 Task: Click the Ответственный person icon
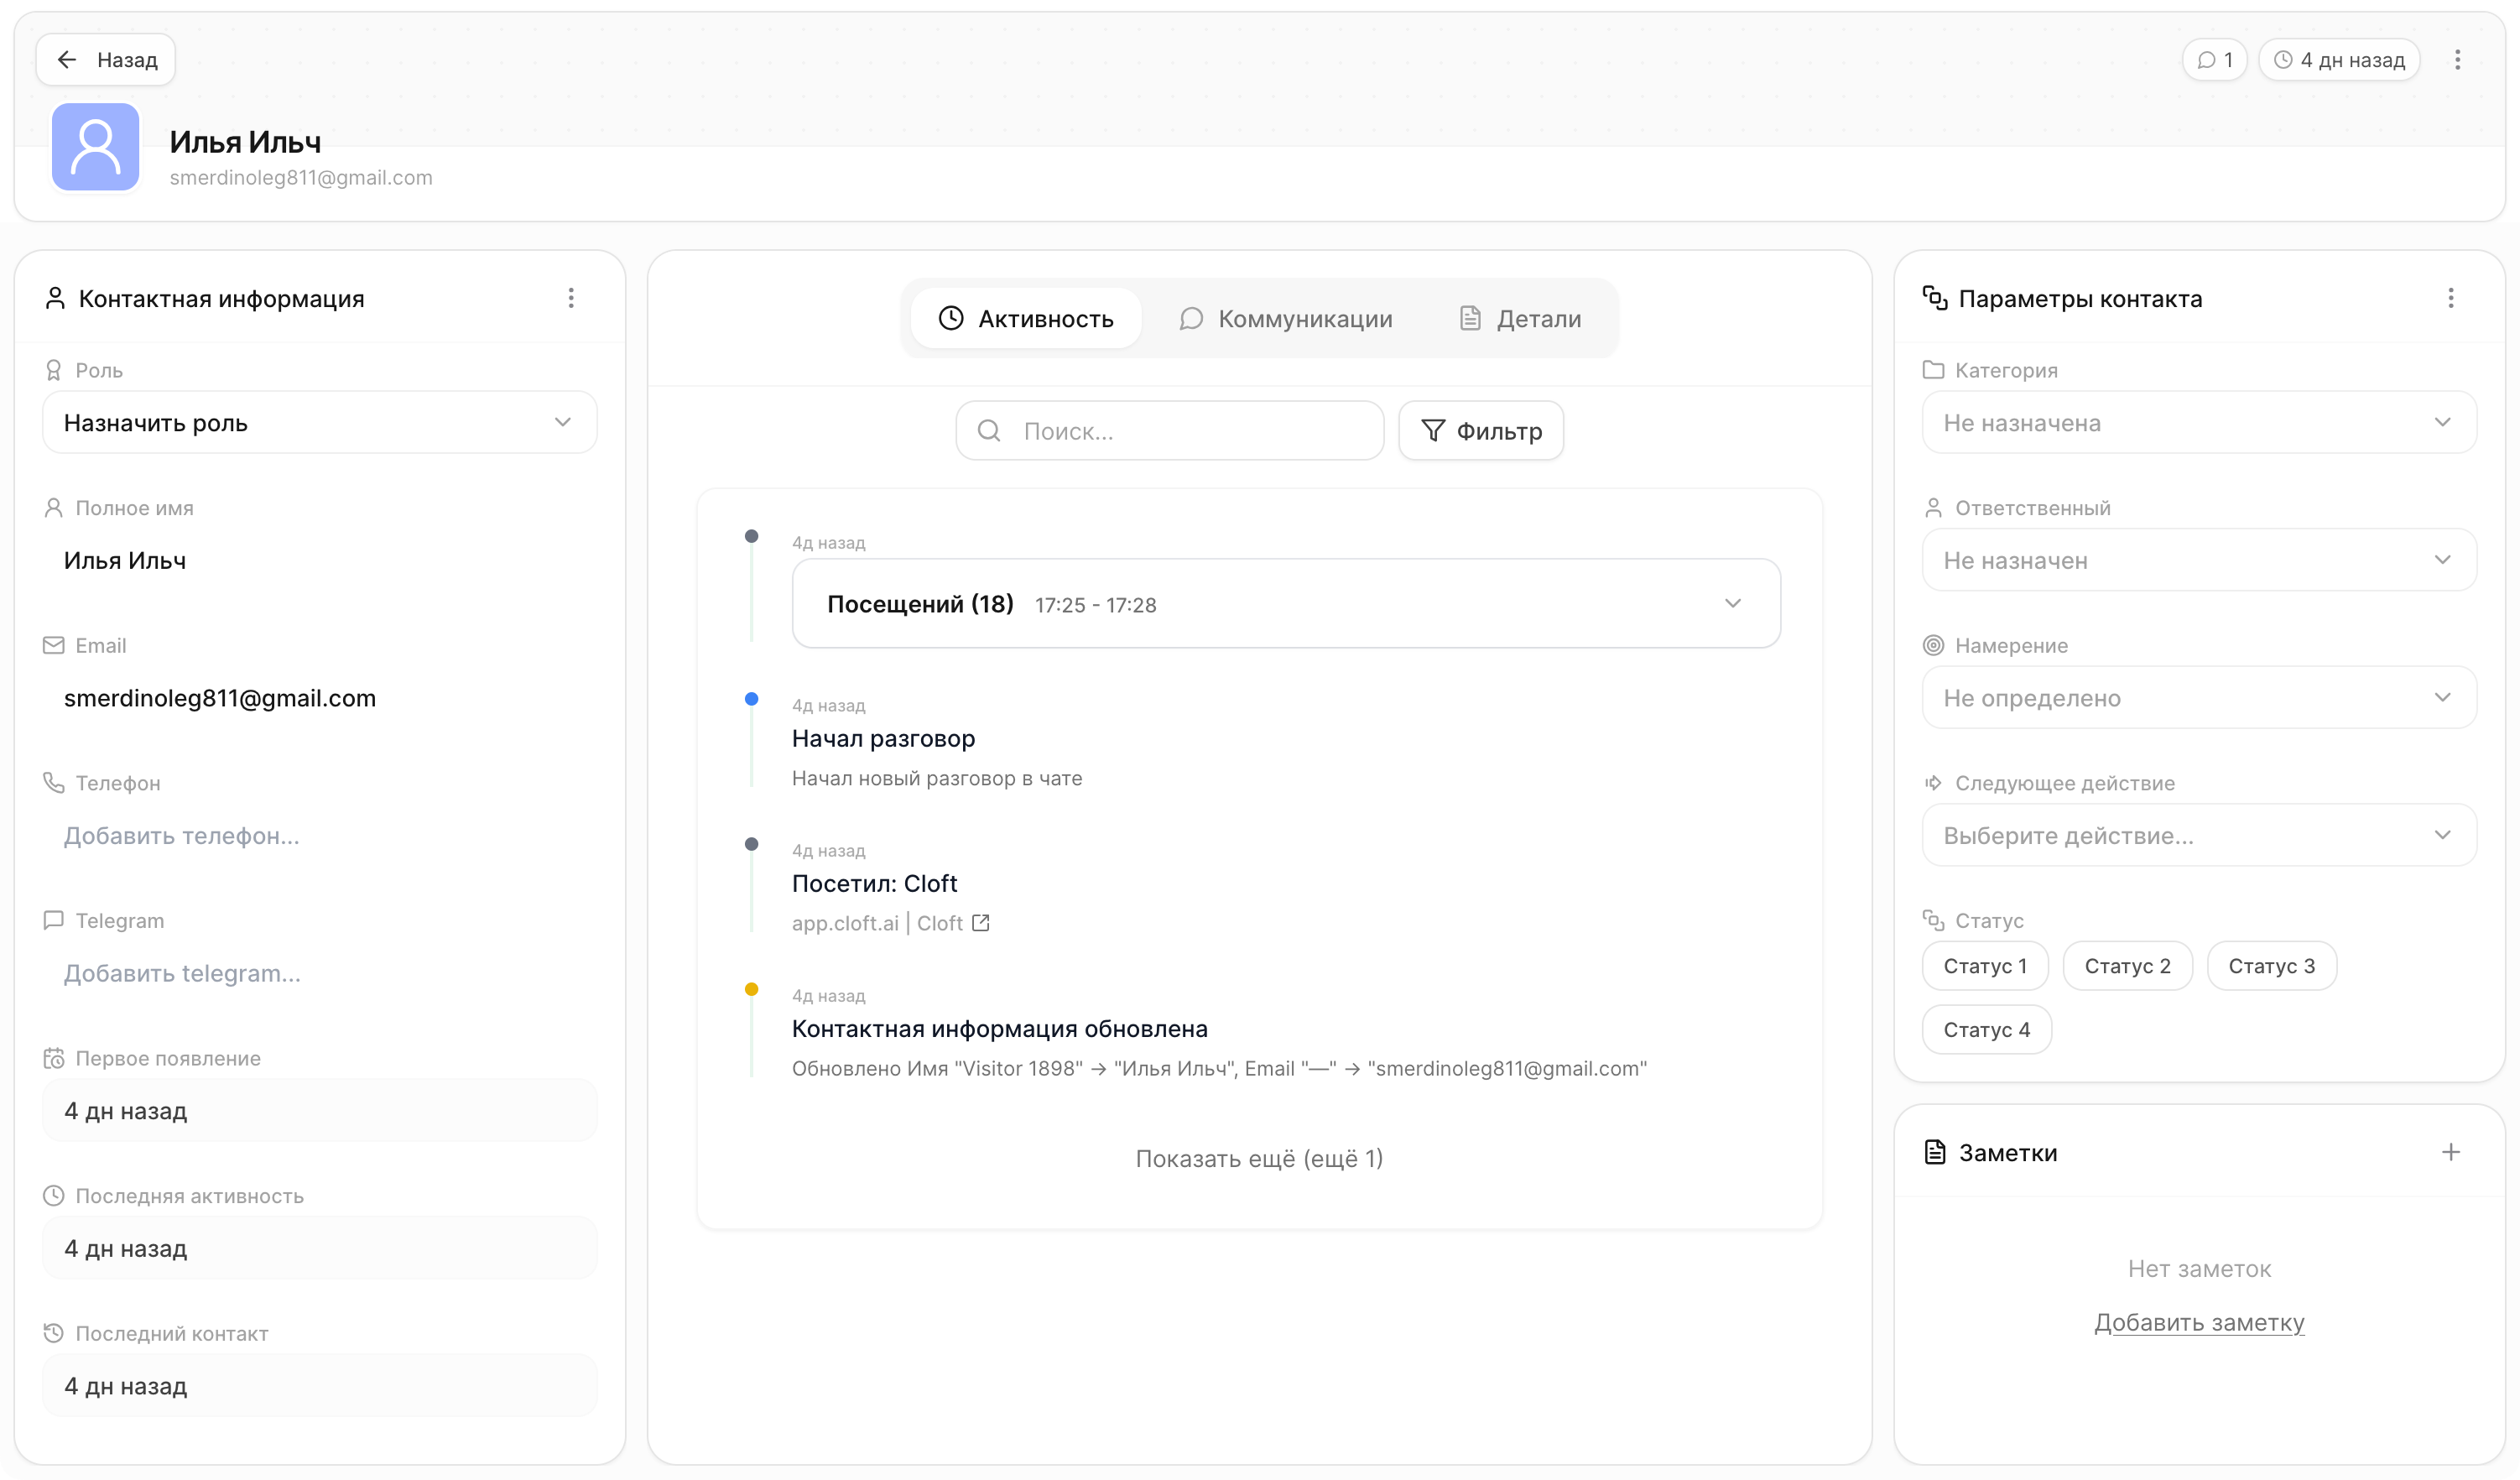click(1933, 507)
